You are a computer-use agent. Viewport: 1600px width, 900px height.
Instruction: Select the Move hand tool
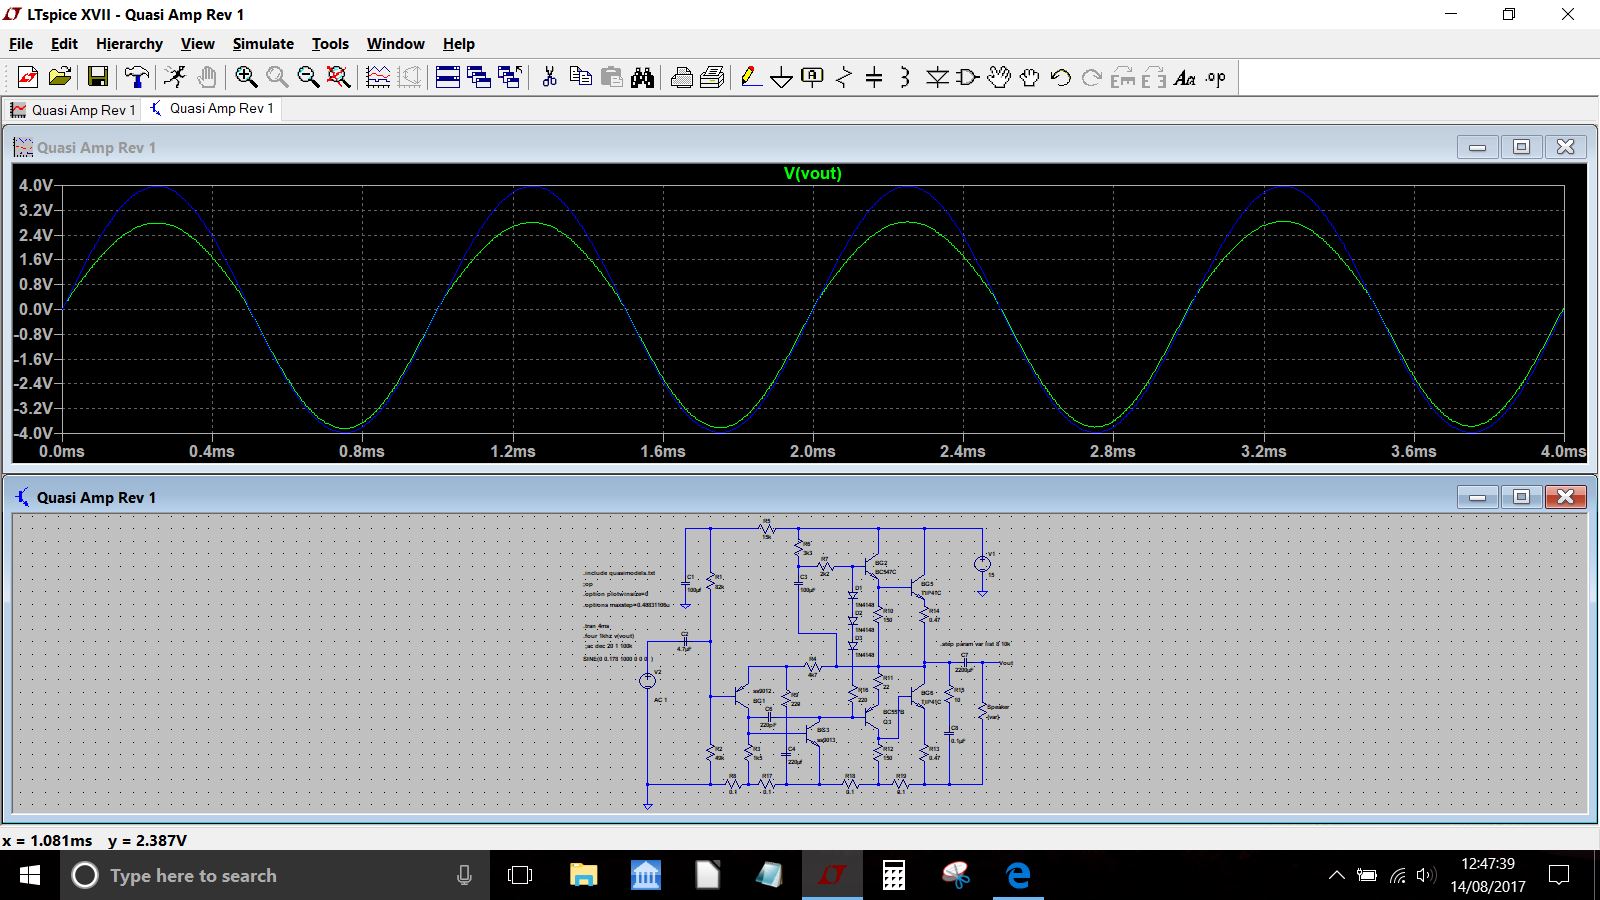(x=999, y=77)
